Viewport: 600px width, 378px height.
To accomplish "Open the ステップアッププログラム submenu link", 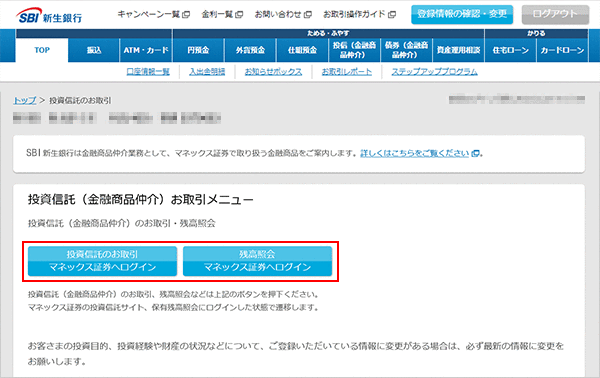I will (434, 72).
